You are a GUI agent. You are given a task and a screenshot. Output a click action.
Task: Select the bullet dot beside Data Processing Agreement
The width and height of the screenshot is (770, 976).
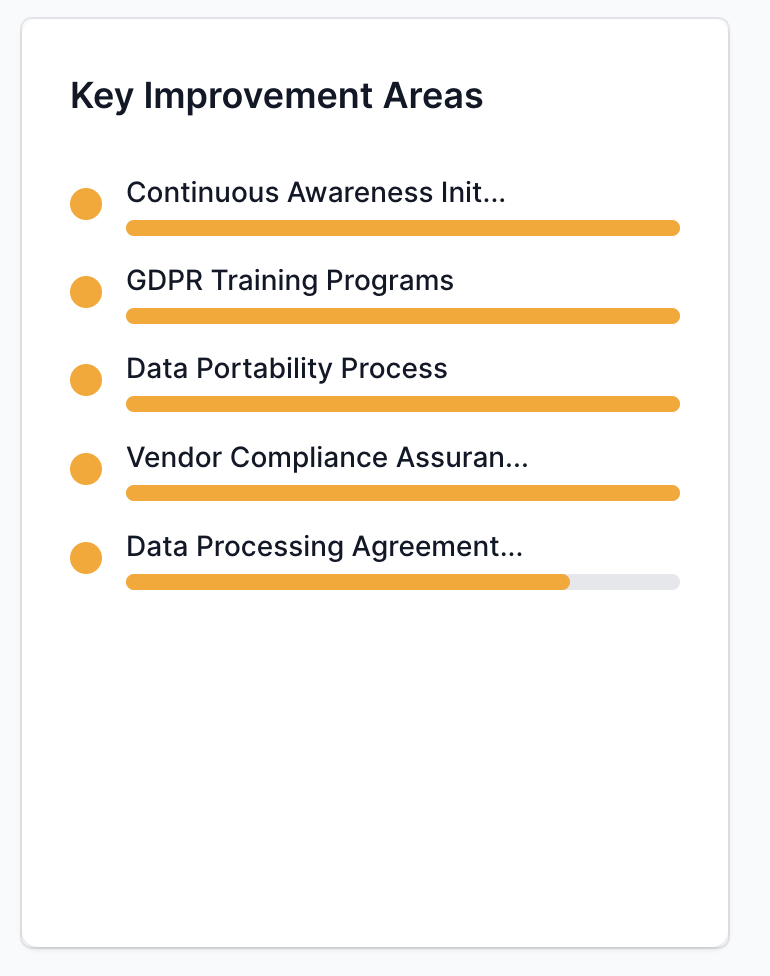coord(86,558)
